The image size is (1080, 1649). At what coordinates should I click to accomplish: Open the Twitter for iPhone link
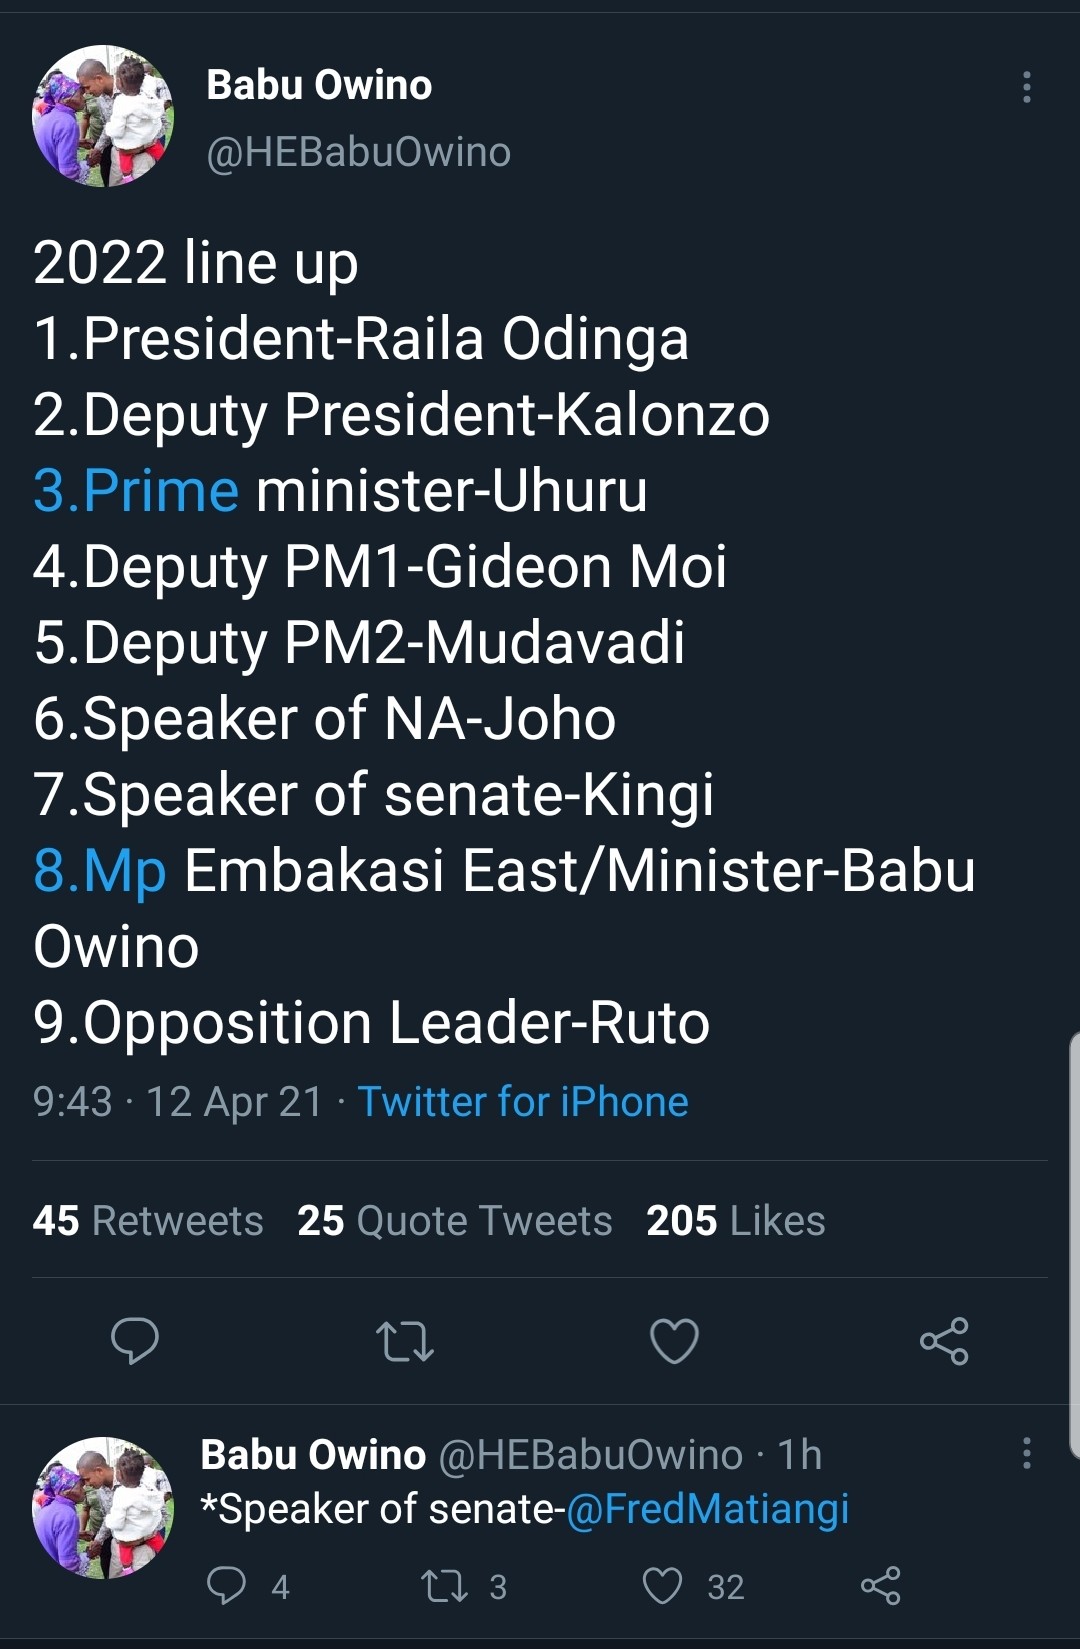click(x=523, y=1102)
